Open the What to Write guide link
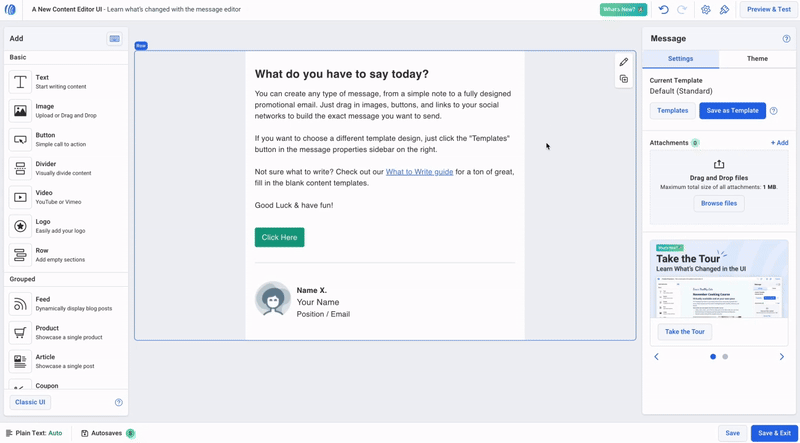This screenshot has width=800, height=443. 419,172
